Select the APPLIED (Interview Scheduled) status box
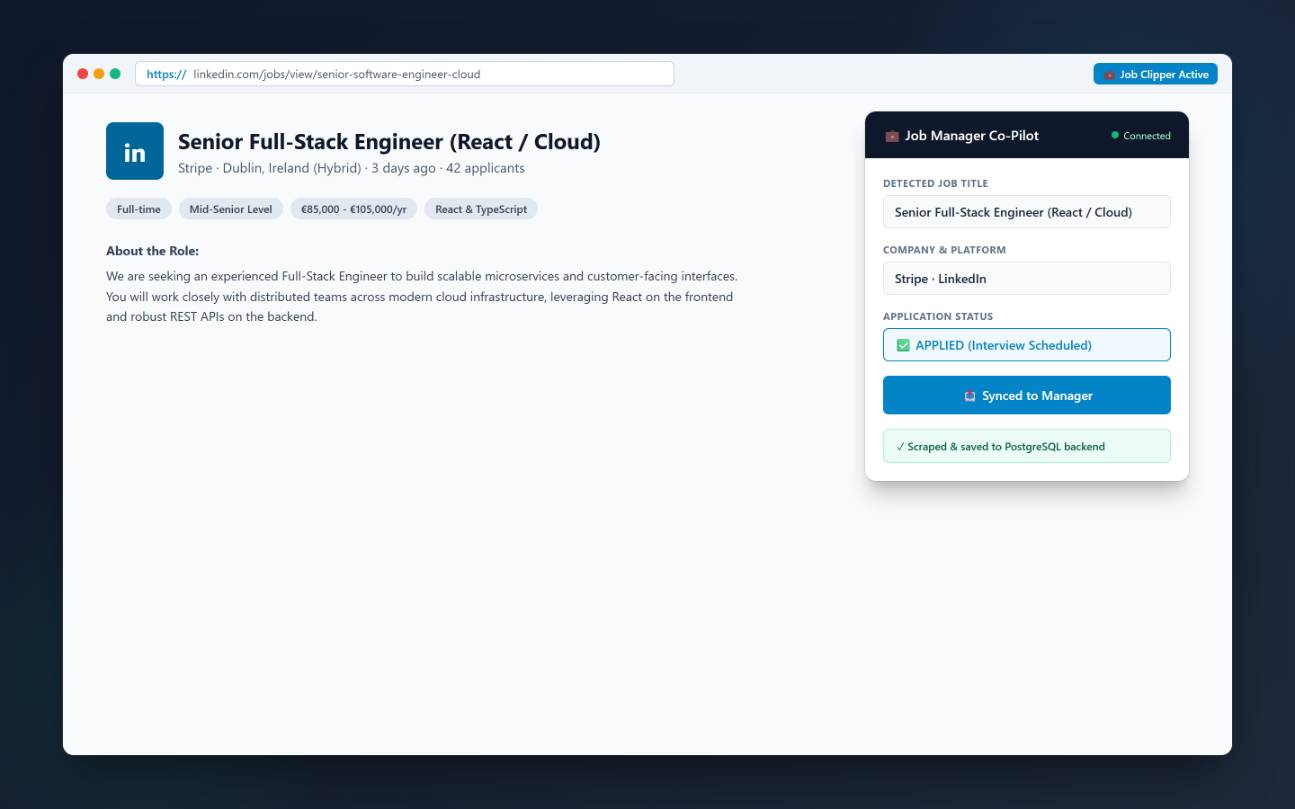This screenshot has height=809, width=1295. [x=1026, y=345]
